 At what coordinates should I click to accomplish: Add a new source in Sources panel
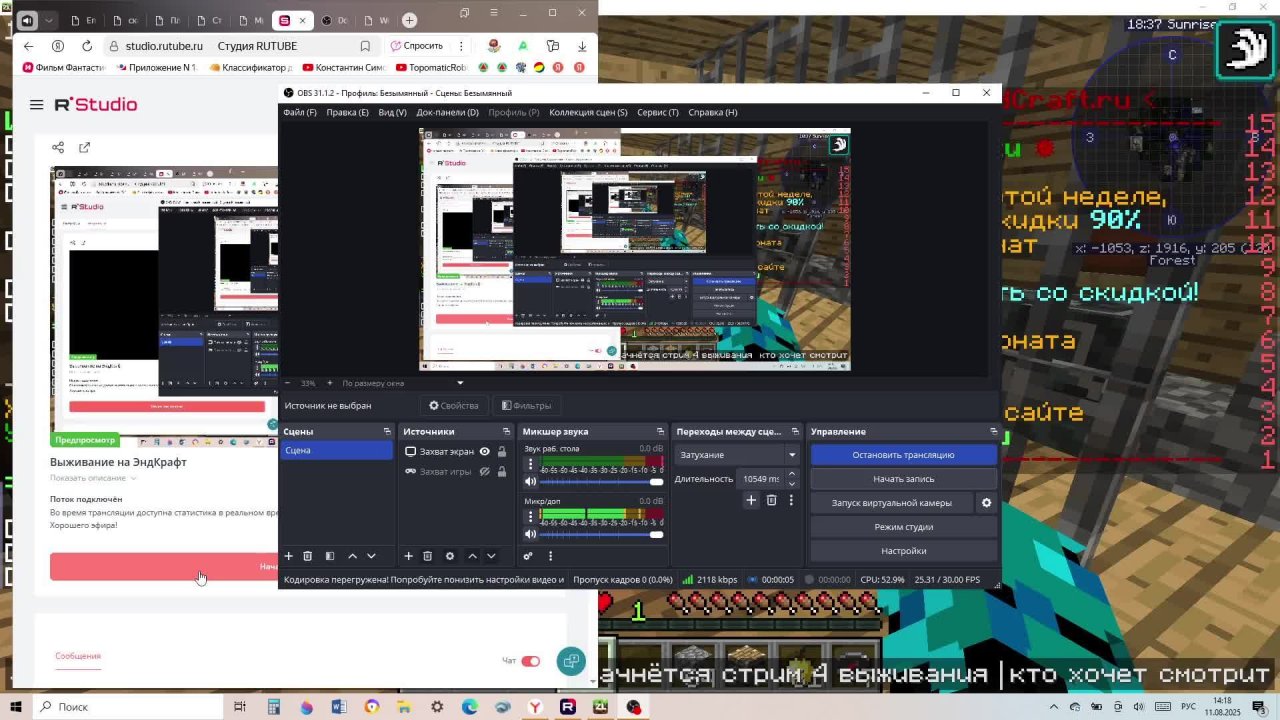(x=408, y=556)
